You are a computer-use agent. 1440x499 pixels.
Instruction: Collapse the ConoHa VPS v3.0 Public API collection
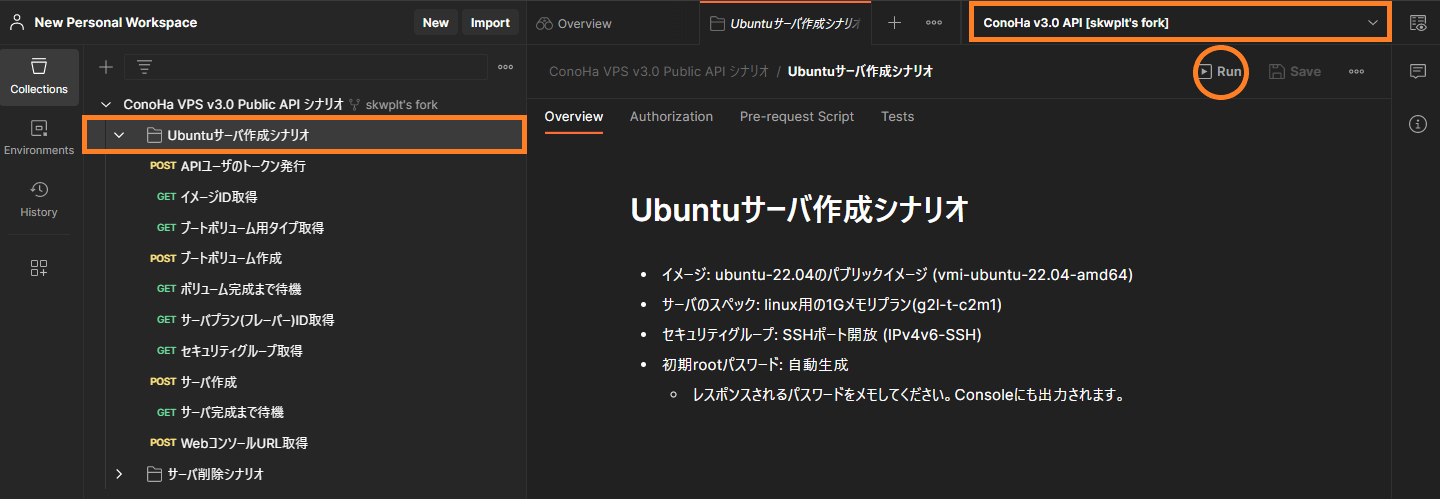pos(106,104)
